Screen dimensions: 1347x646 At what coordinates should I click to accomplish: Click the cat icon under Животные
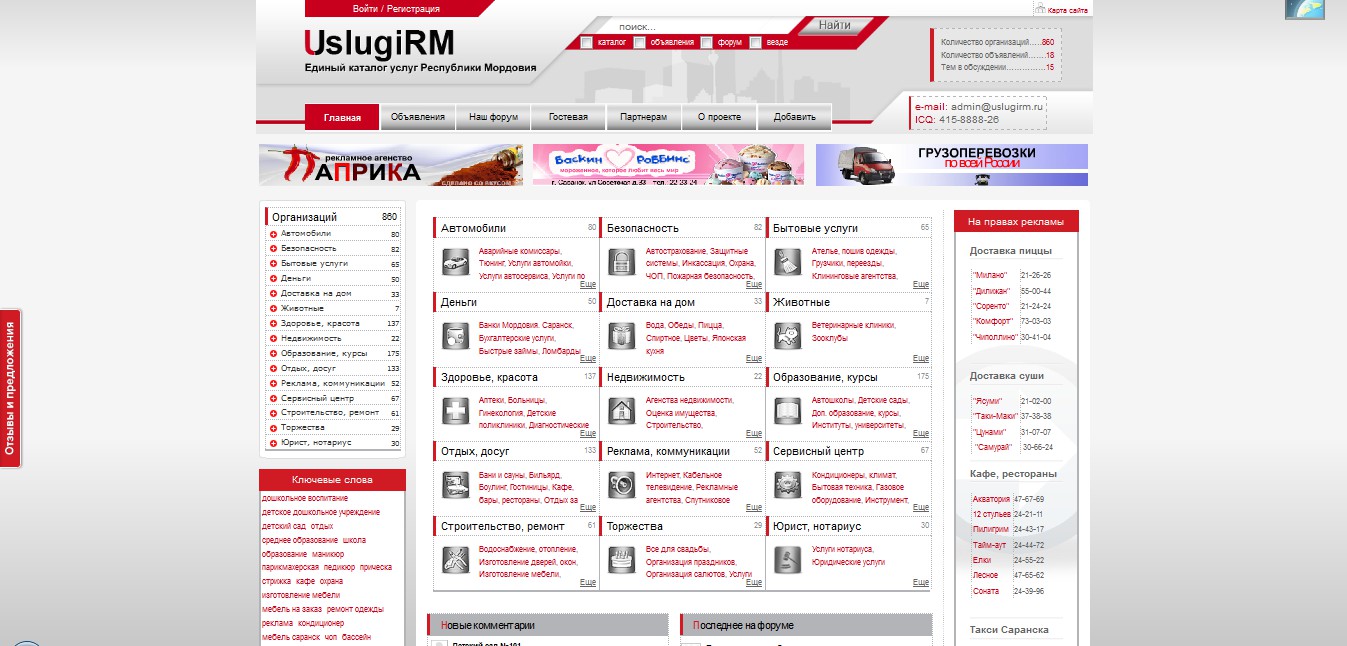787,336
